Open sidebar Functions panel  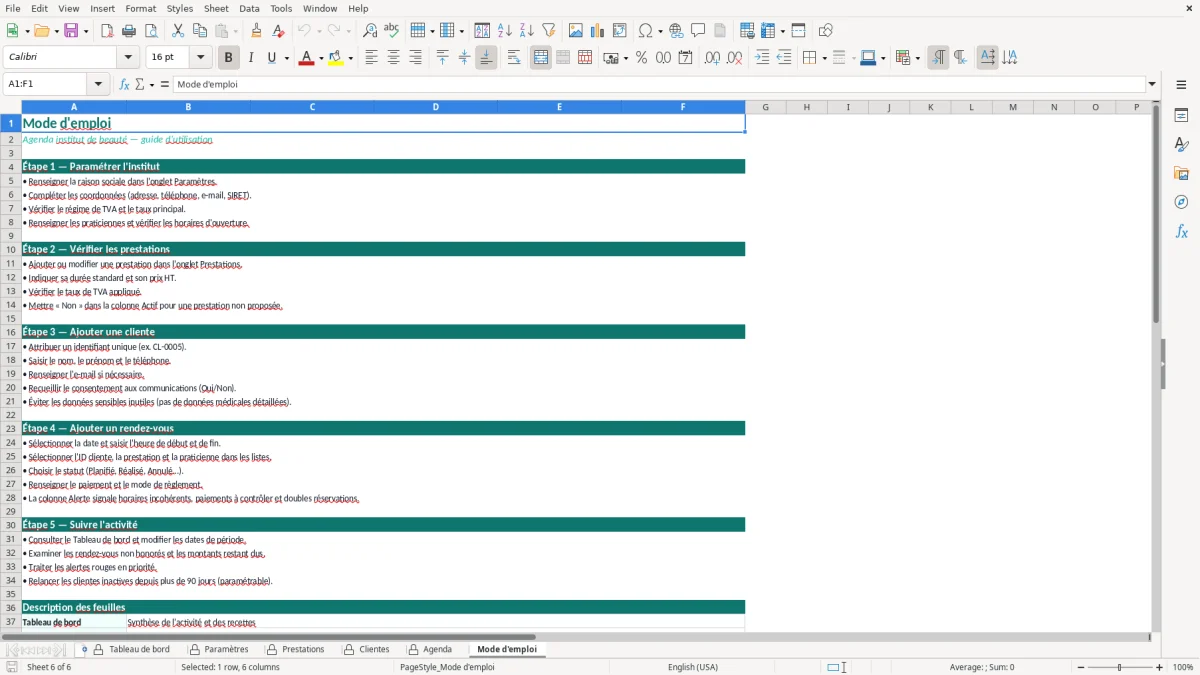(x=1181, y=231)
